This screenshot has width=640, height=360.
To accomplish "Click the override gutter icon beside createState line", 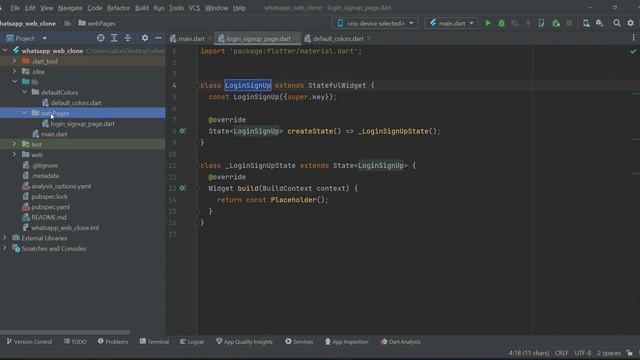I will click(x=182, y=131).
